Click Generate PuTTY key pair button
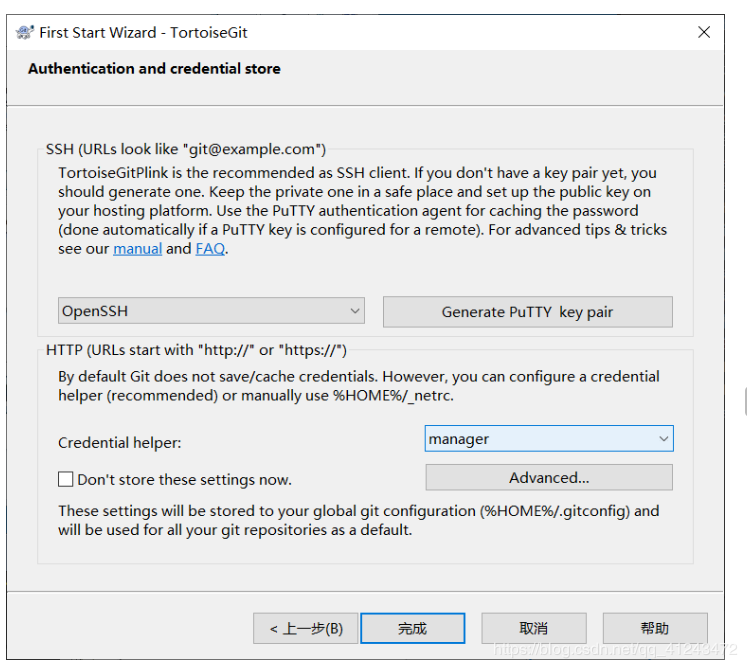 [528, 312]
